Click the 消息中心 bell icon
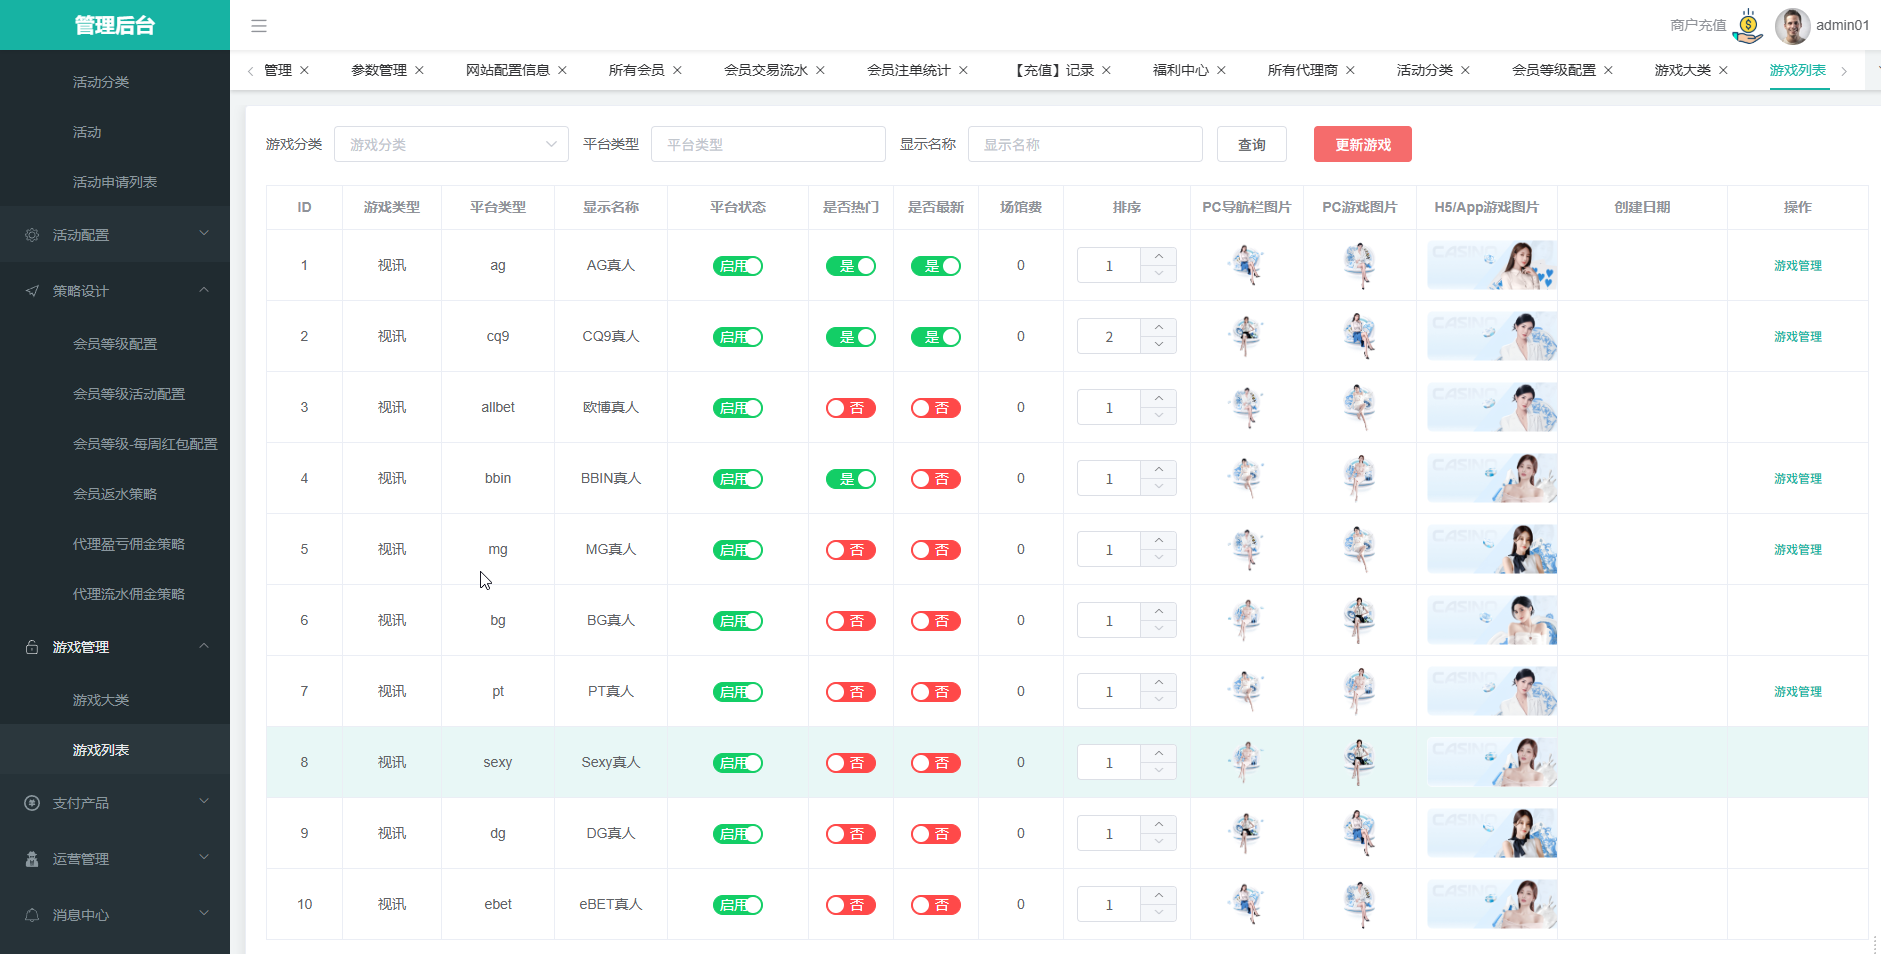Viewport: 1881px width, 954px height. pyautogui.click(x=32, y=915)
